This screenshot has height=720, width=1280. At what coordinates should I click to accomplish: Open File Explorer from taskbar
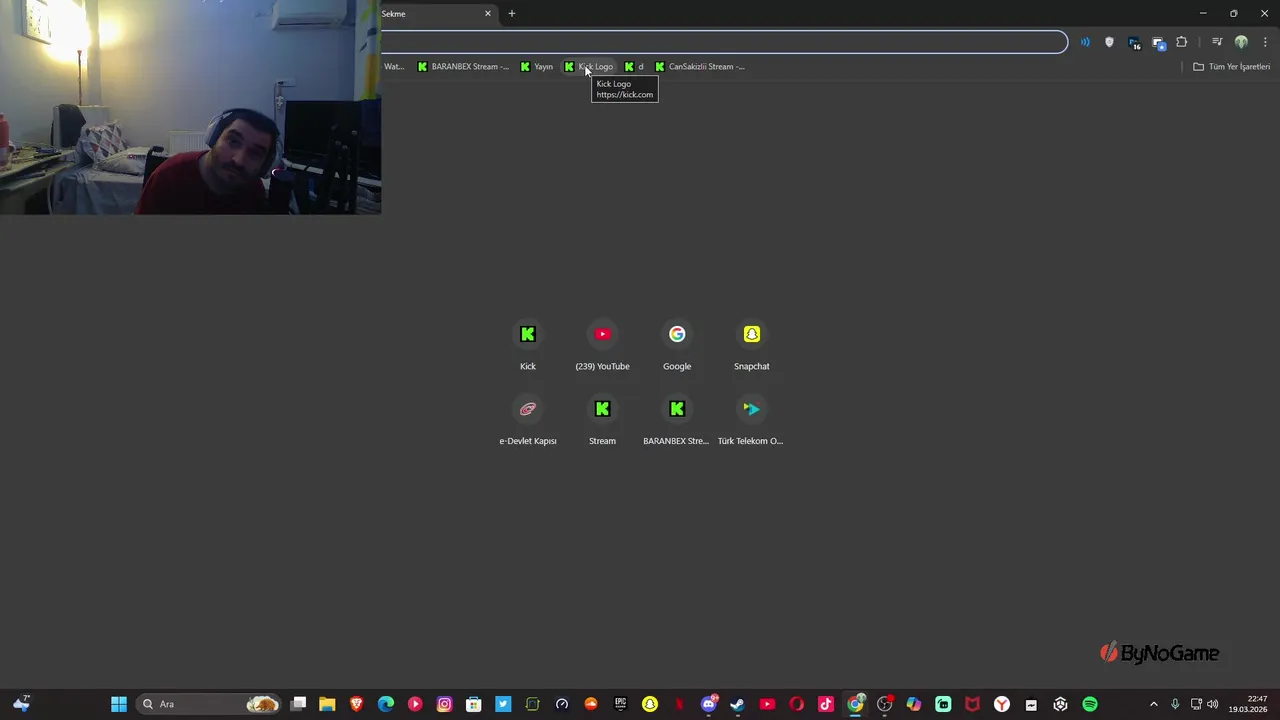(327, 704)
